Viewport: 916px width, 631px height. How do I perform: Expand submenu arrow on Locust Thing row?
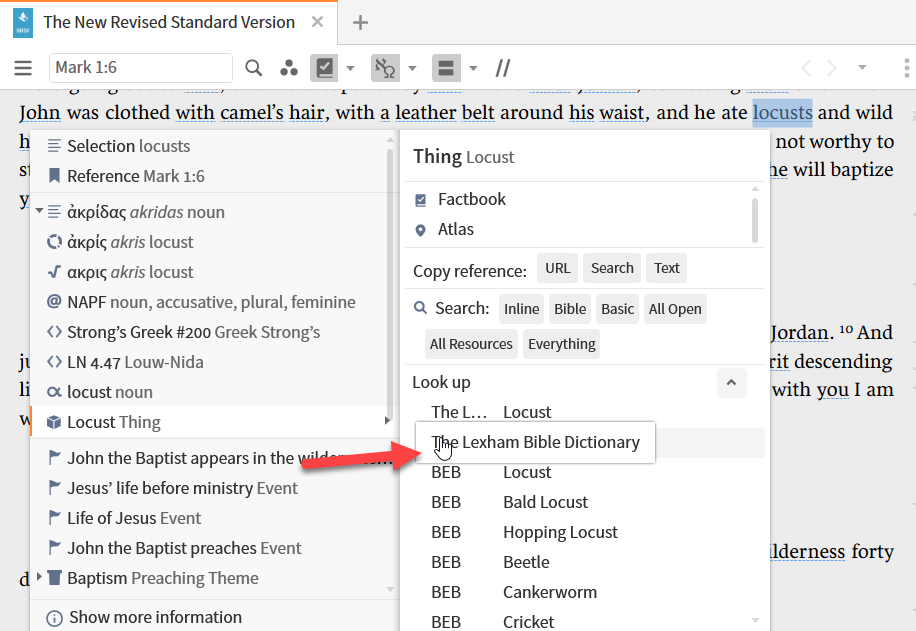[387, 421]
